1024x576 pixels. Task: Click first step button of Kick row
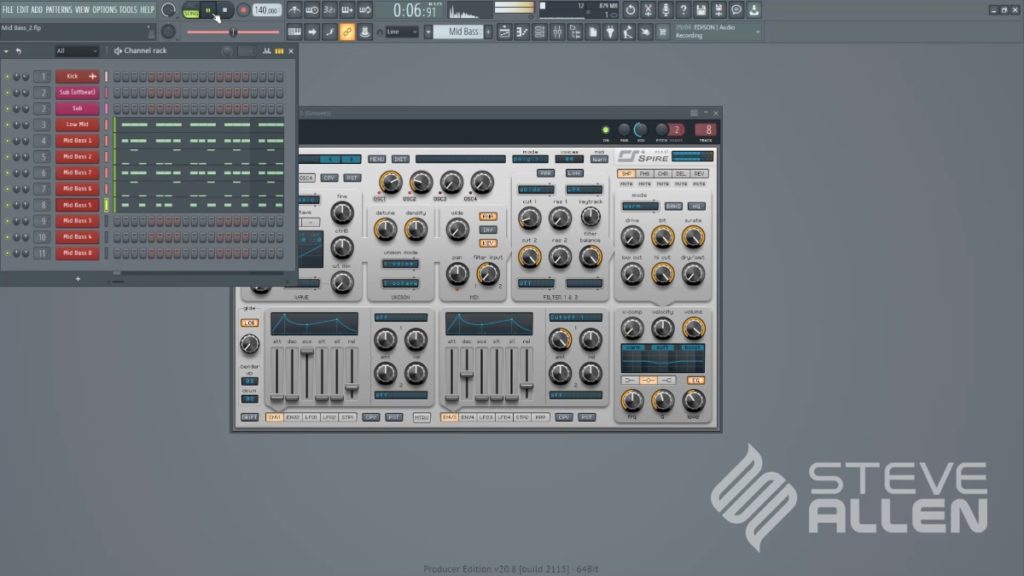[118, 76]
